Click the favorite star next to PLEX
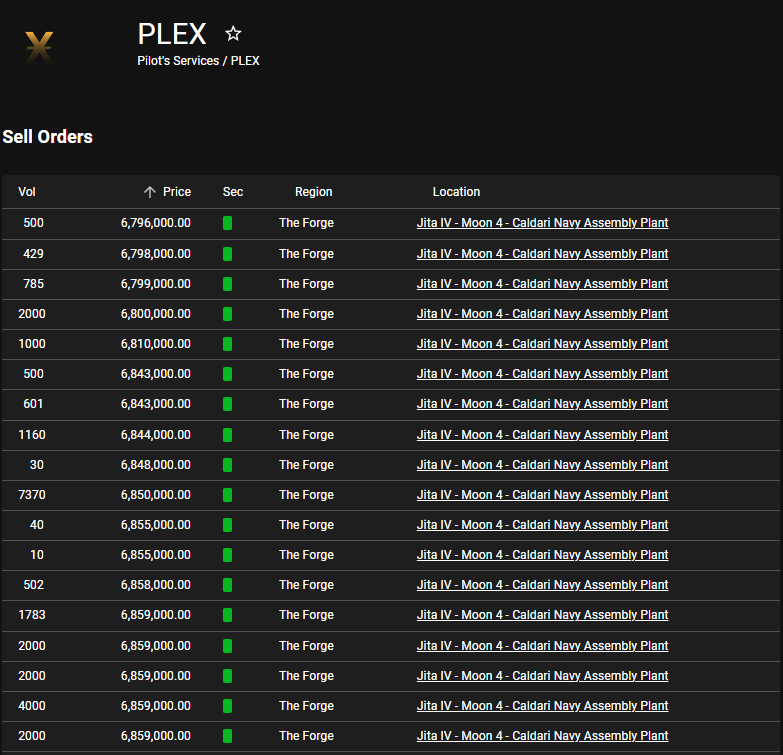Image resolution: width=783 pixels, height=755 pixels. coord(233,33)
